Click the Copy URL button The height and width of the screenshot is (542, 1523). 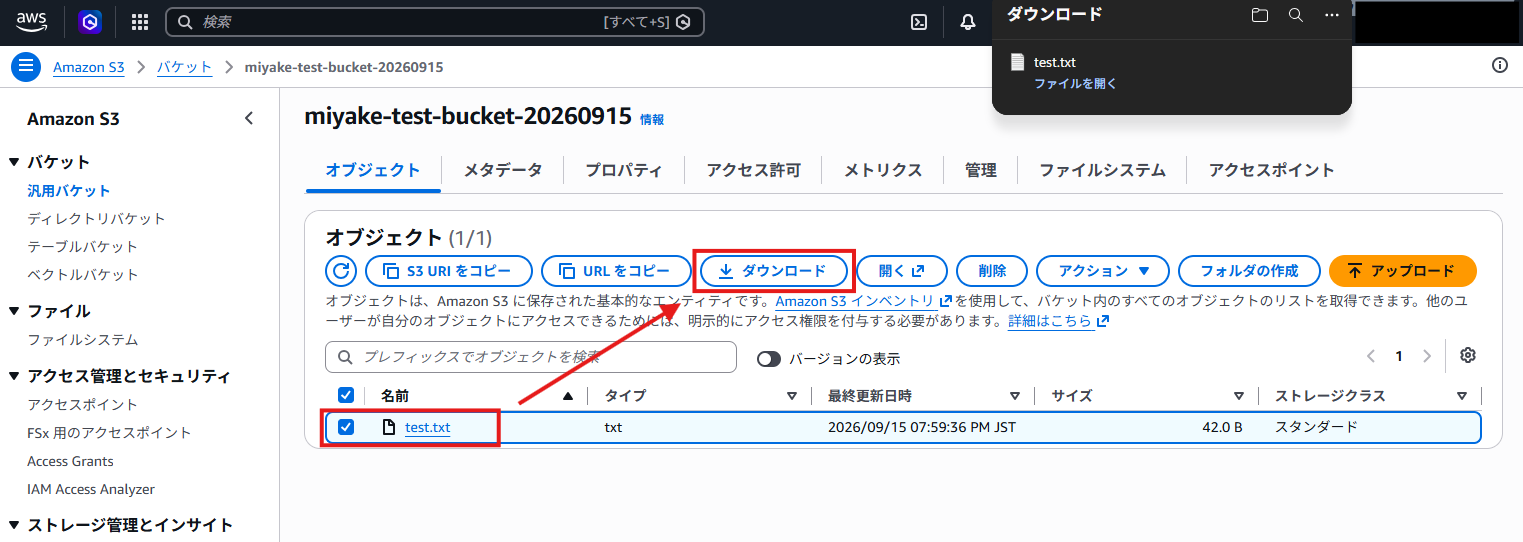coord(616,270)
